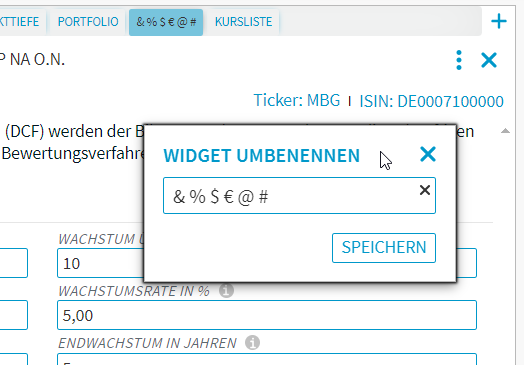Click the SPEICHERN button

pyautogui.click(x=384, y=248)
